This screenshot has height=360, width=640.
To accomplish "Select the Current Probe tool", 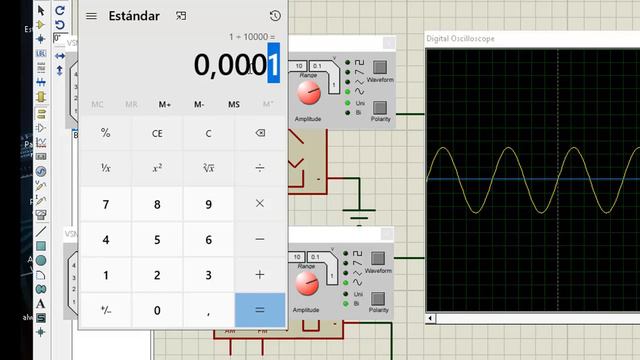I will [41, 200].
